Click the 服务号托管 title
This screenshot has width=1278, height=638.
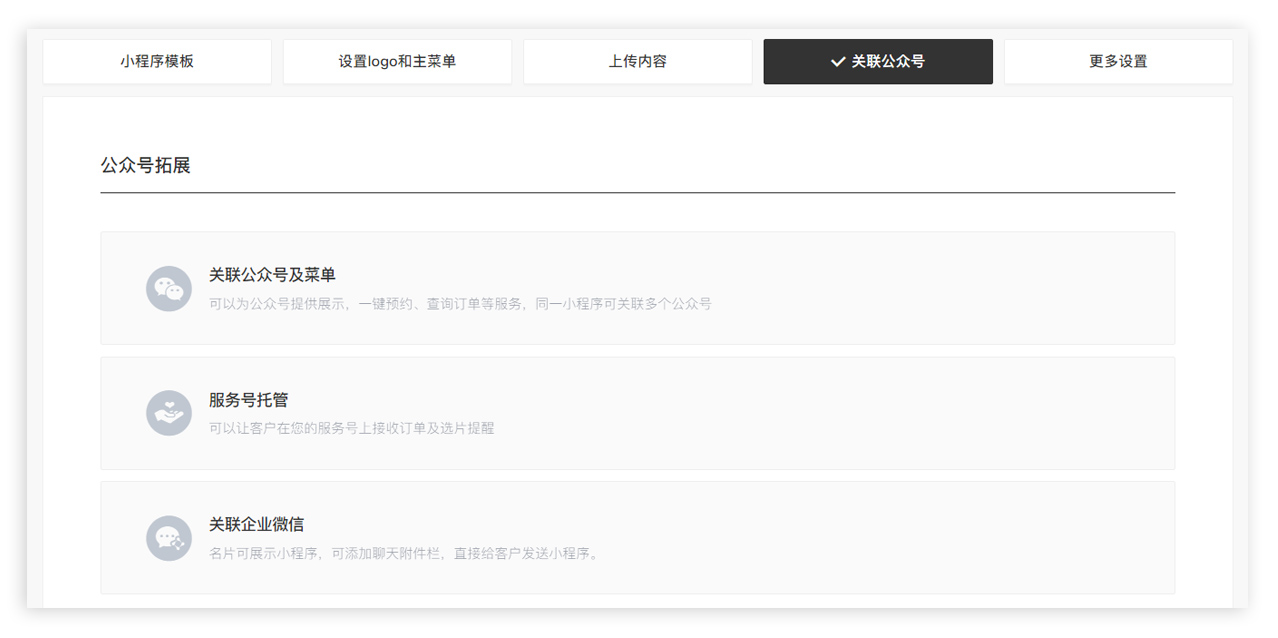(248, 400)
